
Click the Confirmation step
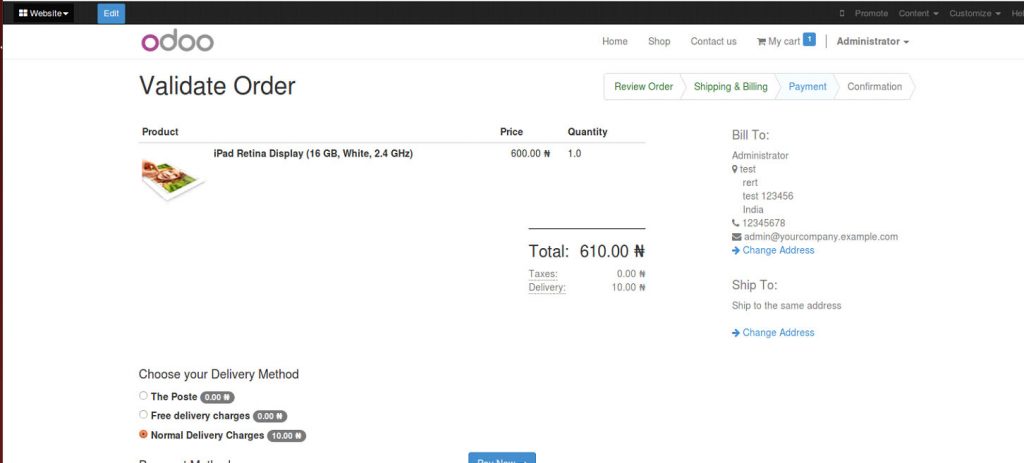point(874,86)
